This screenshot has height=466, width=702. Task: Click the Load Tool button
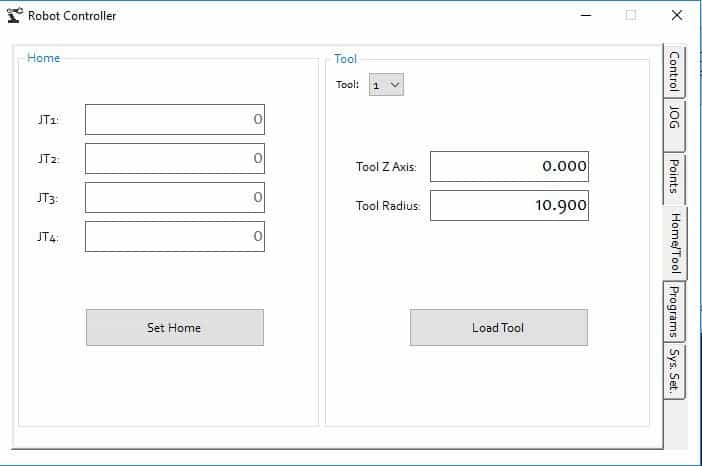[499, 327]
